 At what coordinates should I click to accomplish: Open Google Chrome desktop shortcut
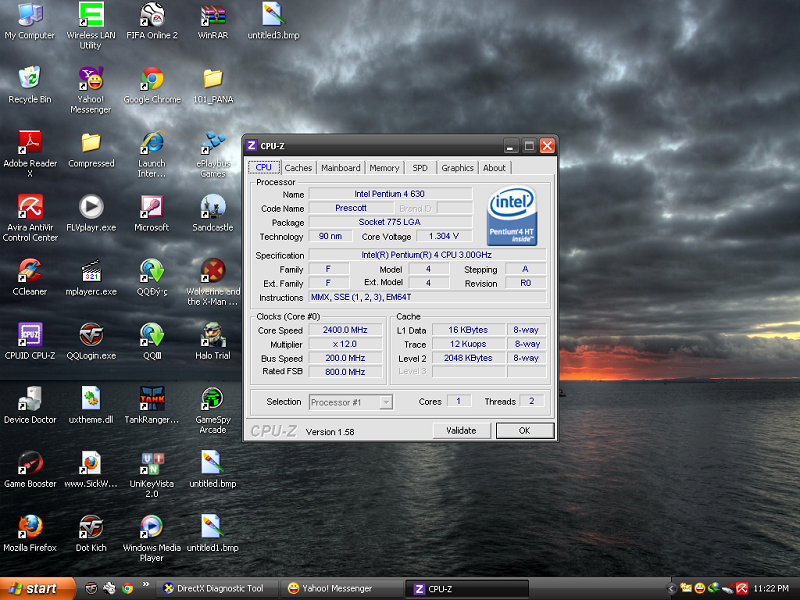pos(152,79)
